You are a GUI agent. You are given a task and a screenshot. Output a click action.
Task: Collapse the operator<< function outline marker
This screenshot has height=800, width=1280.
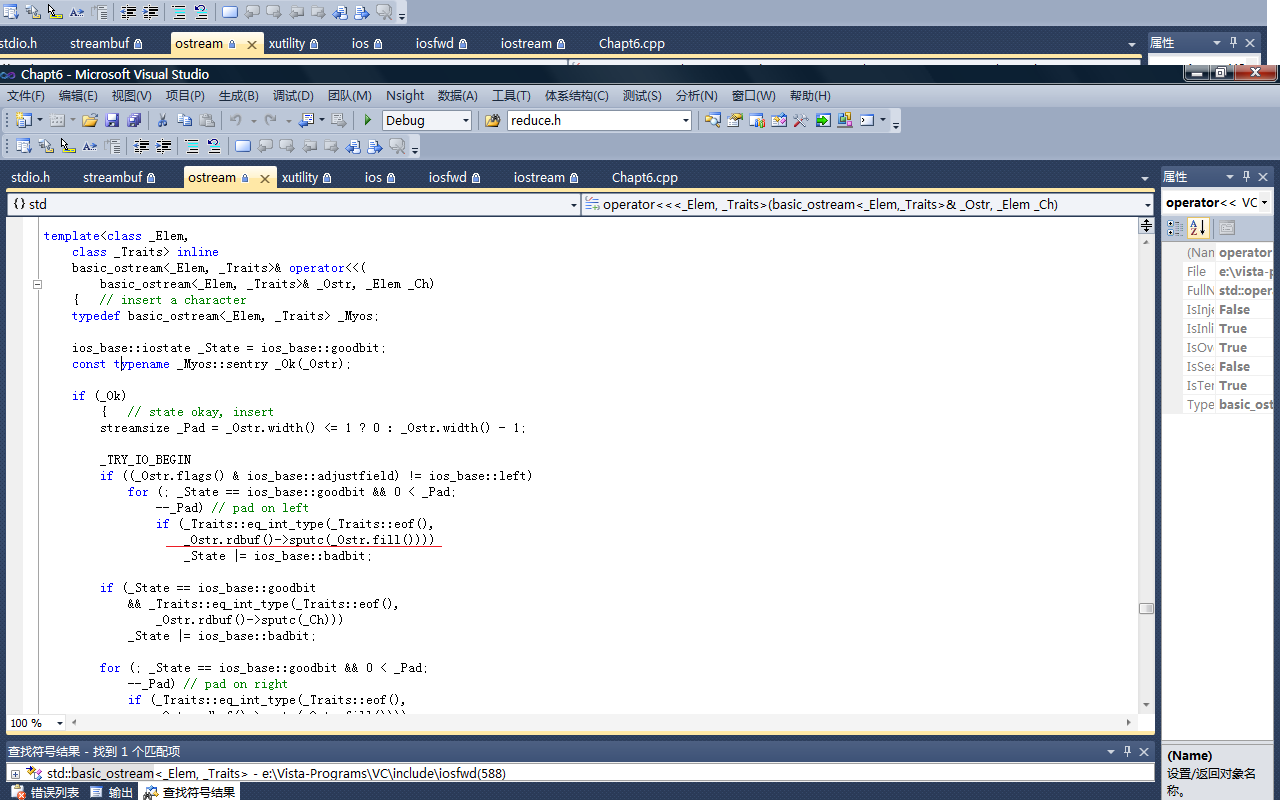37,284
